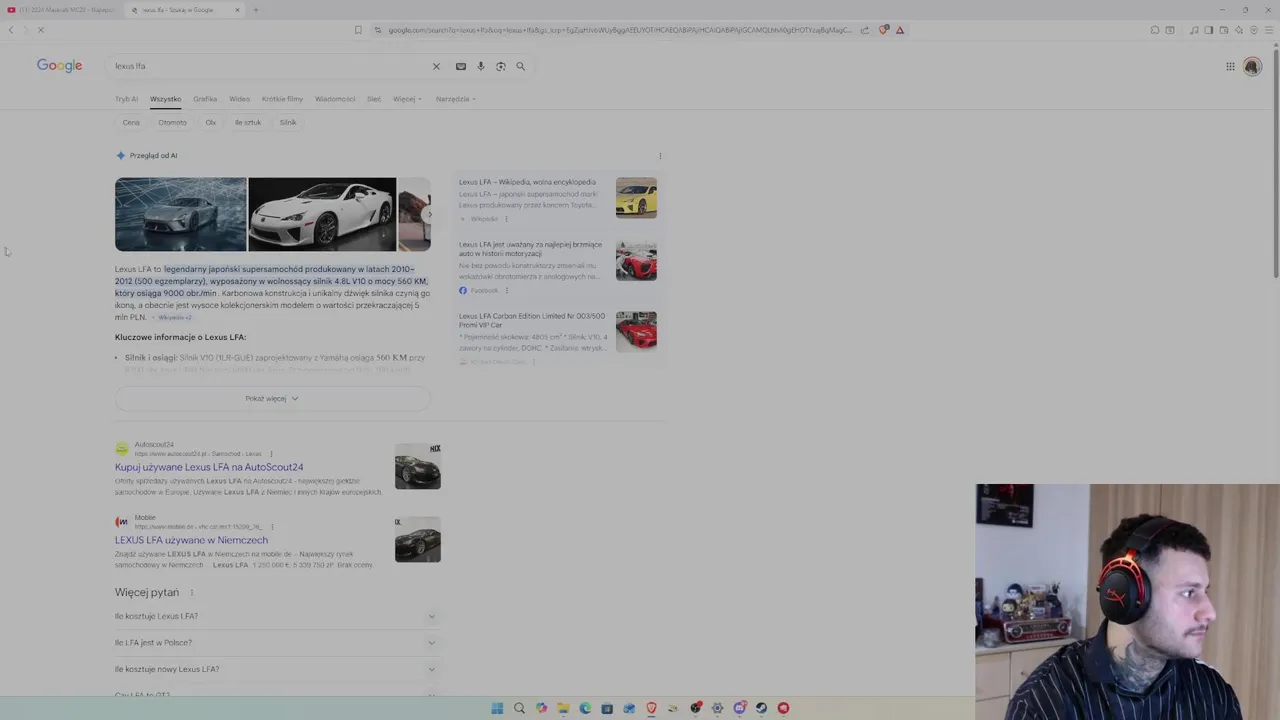Switch to Wideo results tab
1280x720 pixels.
(x=239, y=99)
